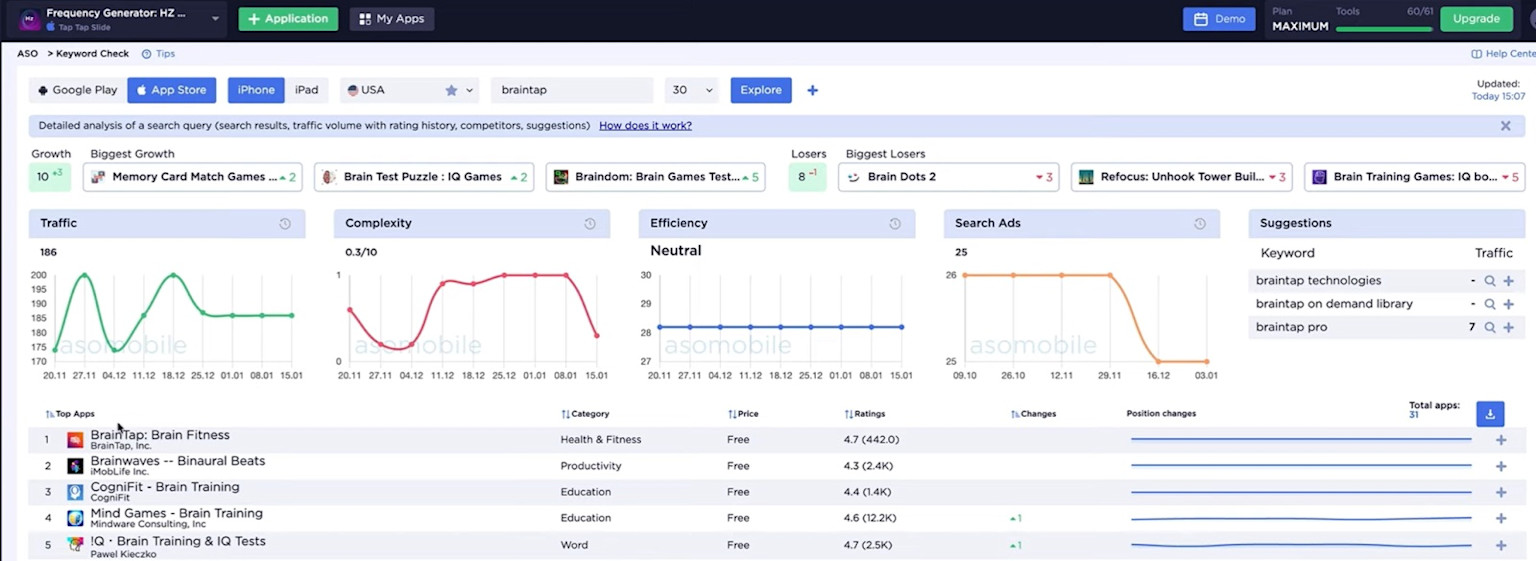
Task: Open the My Apps menu
Action: [x=392, y=19]
